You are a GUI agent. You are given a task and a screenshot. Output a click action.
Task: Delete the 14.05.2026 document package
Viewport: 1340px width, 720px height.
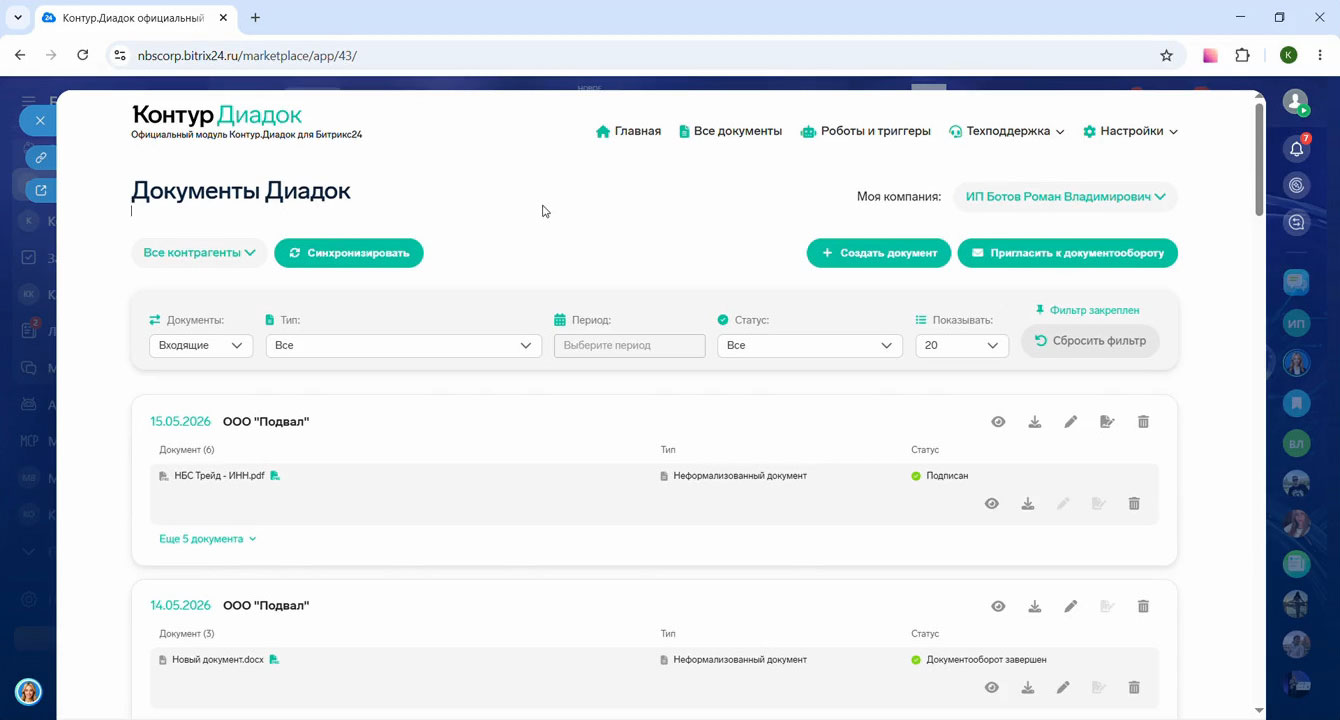click(x=1143, y=606)
